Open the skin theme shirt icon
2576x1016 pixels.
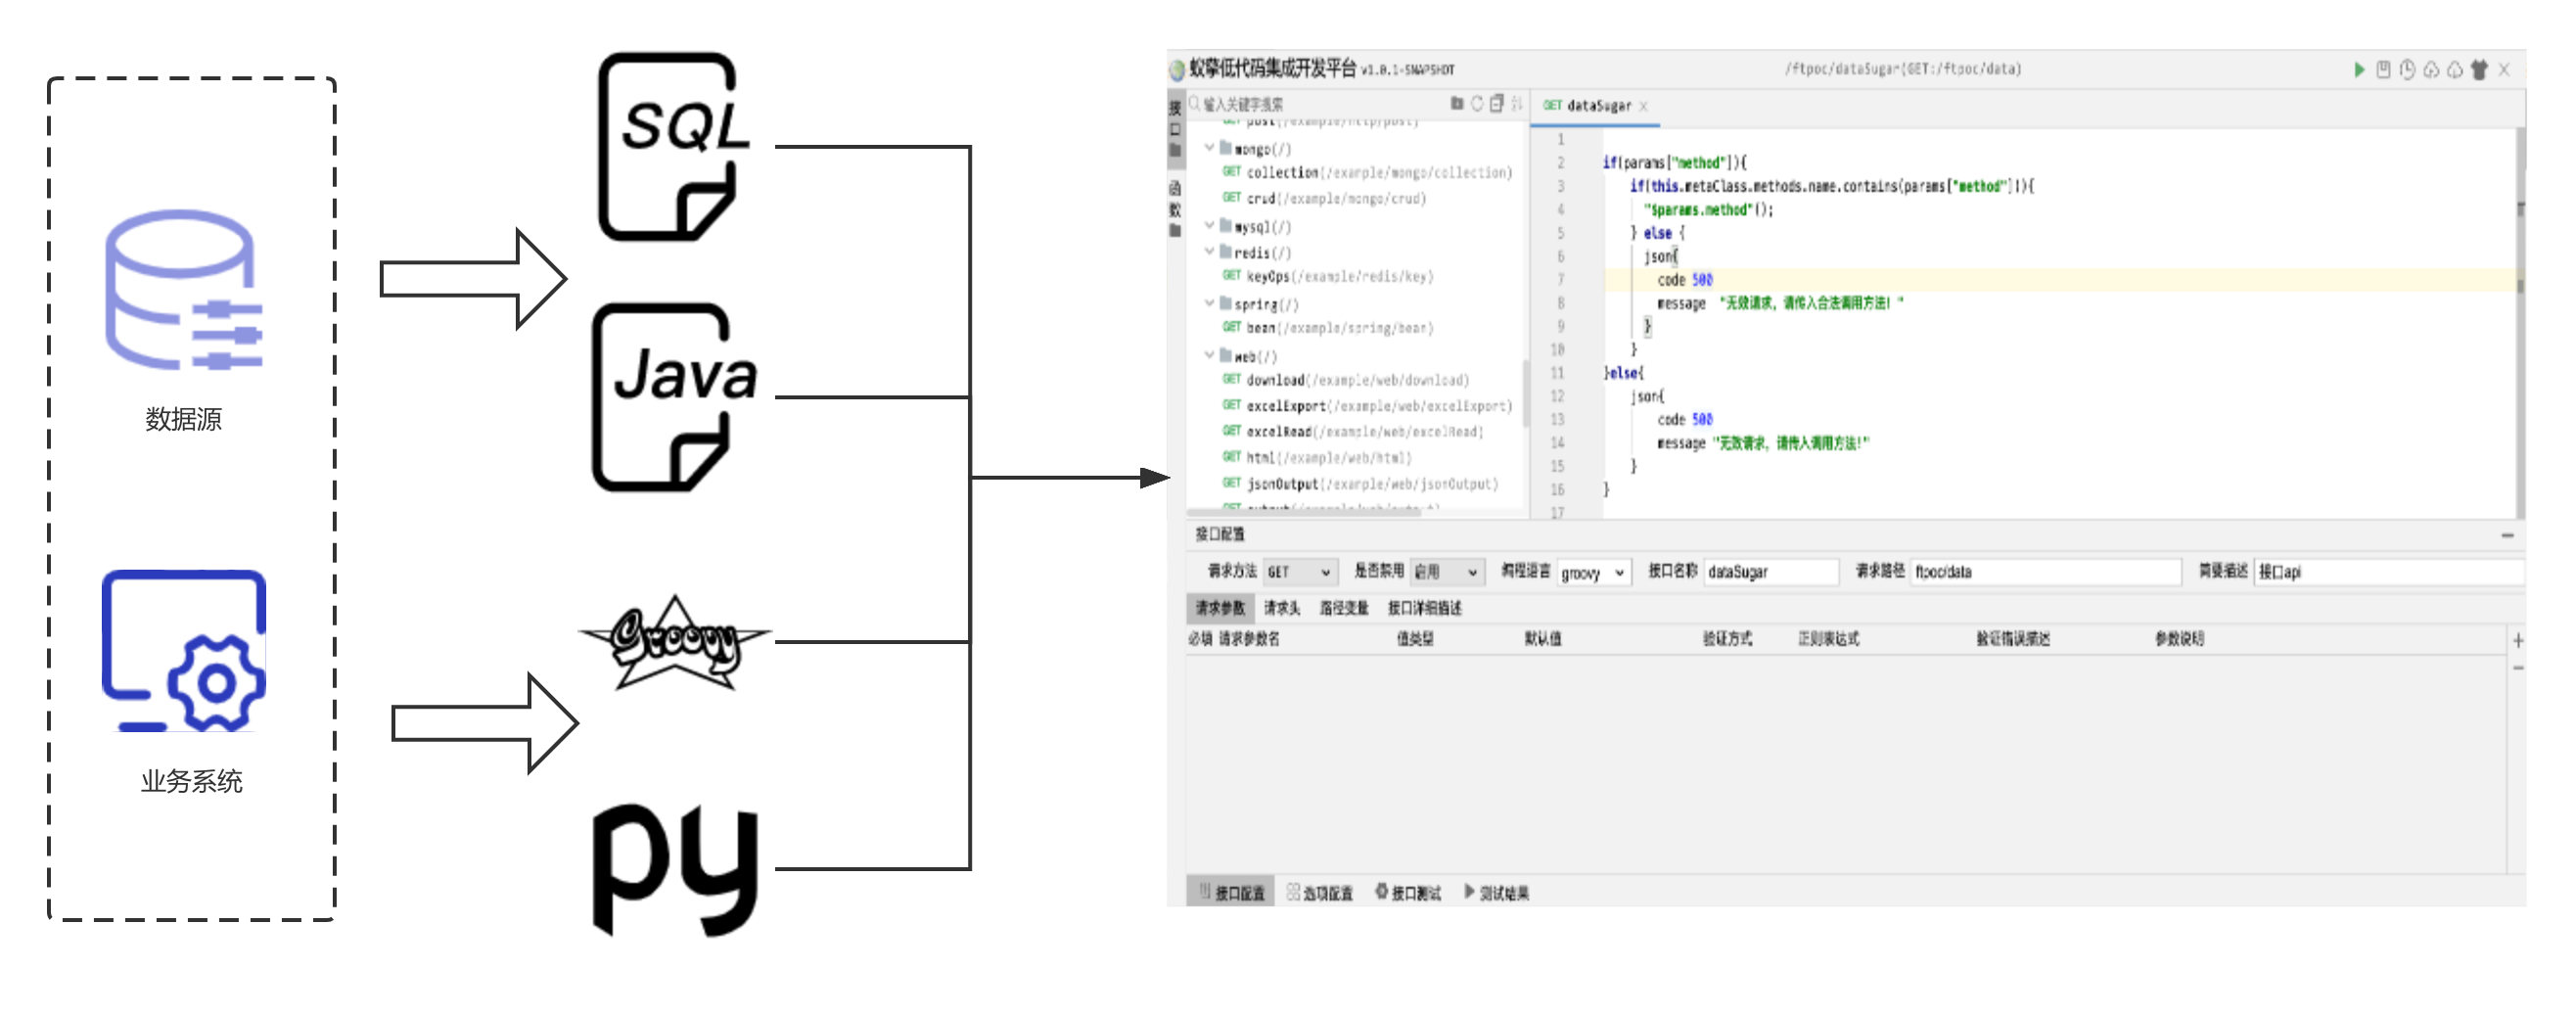2479,69
